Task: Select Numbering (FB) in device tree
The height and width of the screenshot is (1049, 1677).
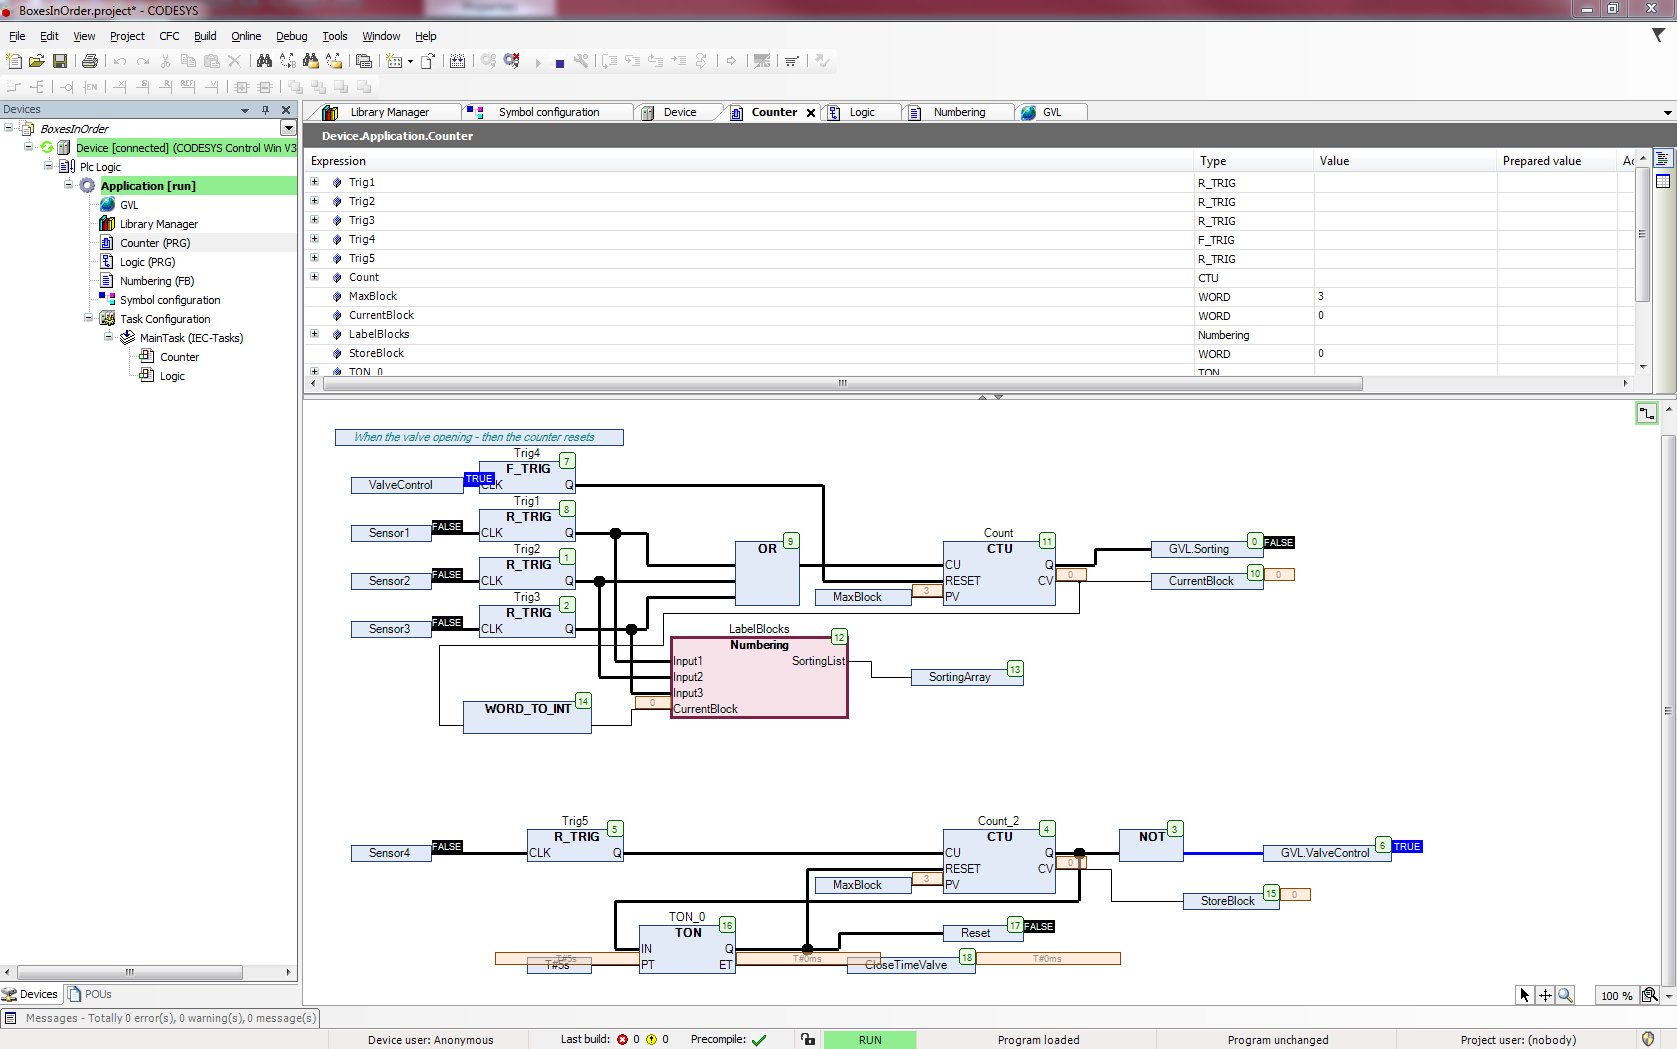Action: [x=157, y=281]
